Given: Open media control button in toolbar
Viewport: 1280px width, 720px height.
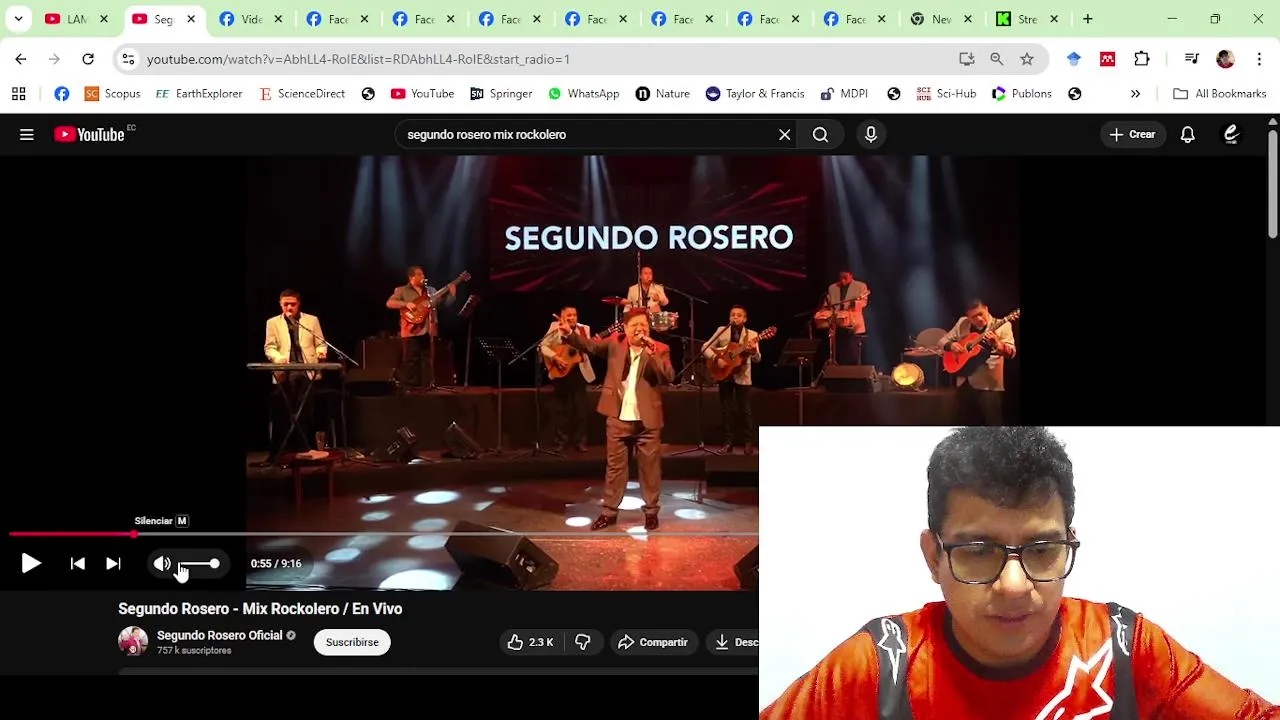Looking at the screenshot, I should click(1191, 59).
